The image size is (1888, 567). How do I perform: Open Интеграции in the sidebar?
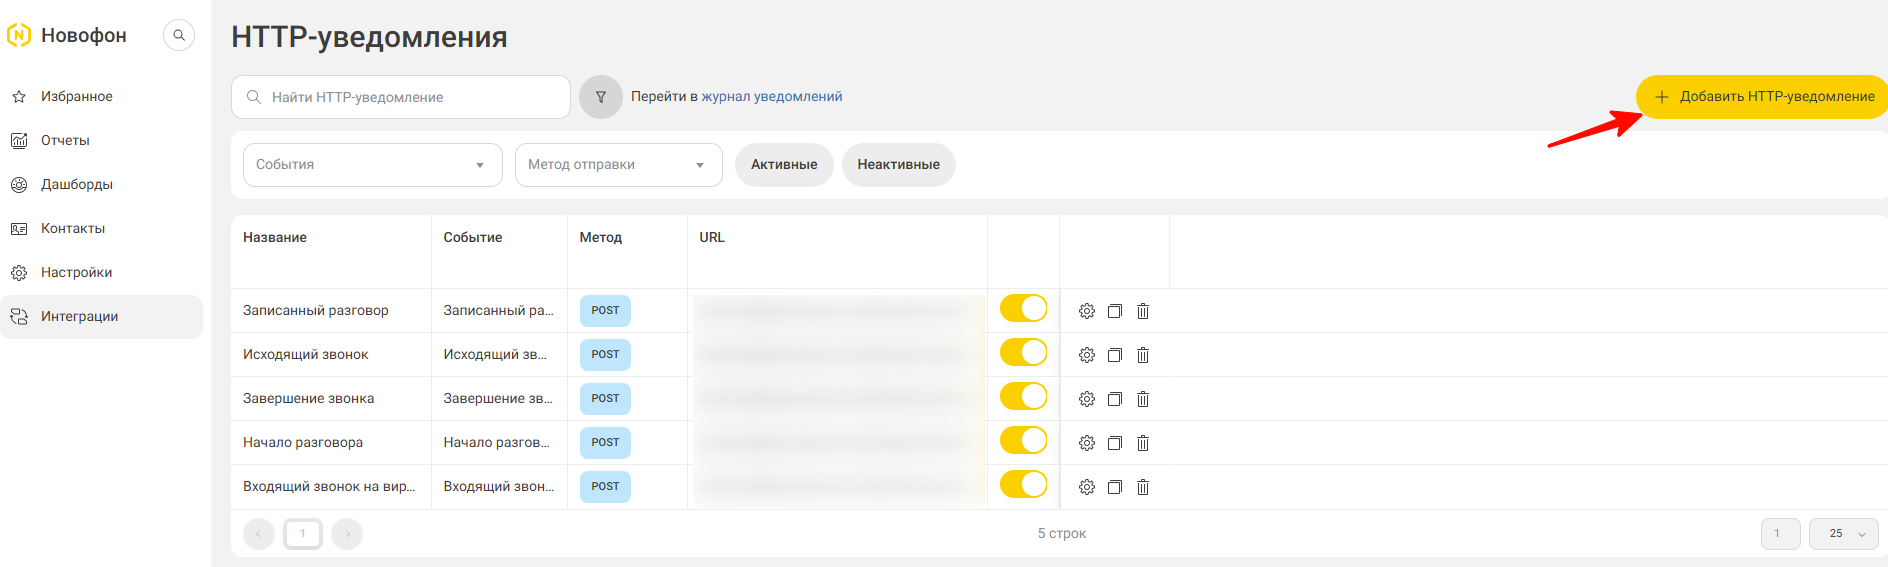coord(102,317)
